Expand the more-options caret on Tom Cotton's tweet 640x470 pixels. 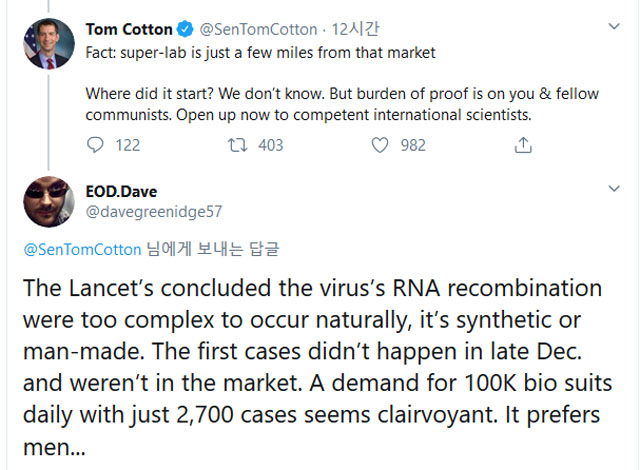(x=613, y=28)
